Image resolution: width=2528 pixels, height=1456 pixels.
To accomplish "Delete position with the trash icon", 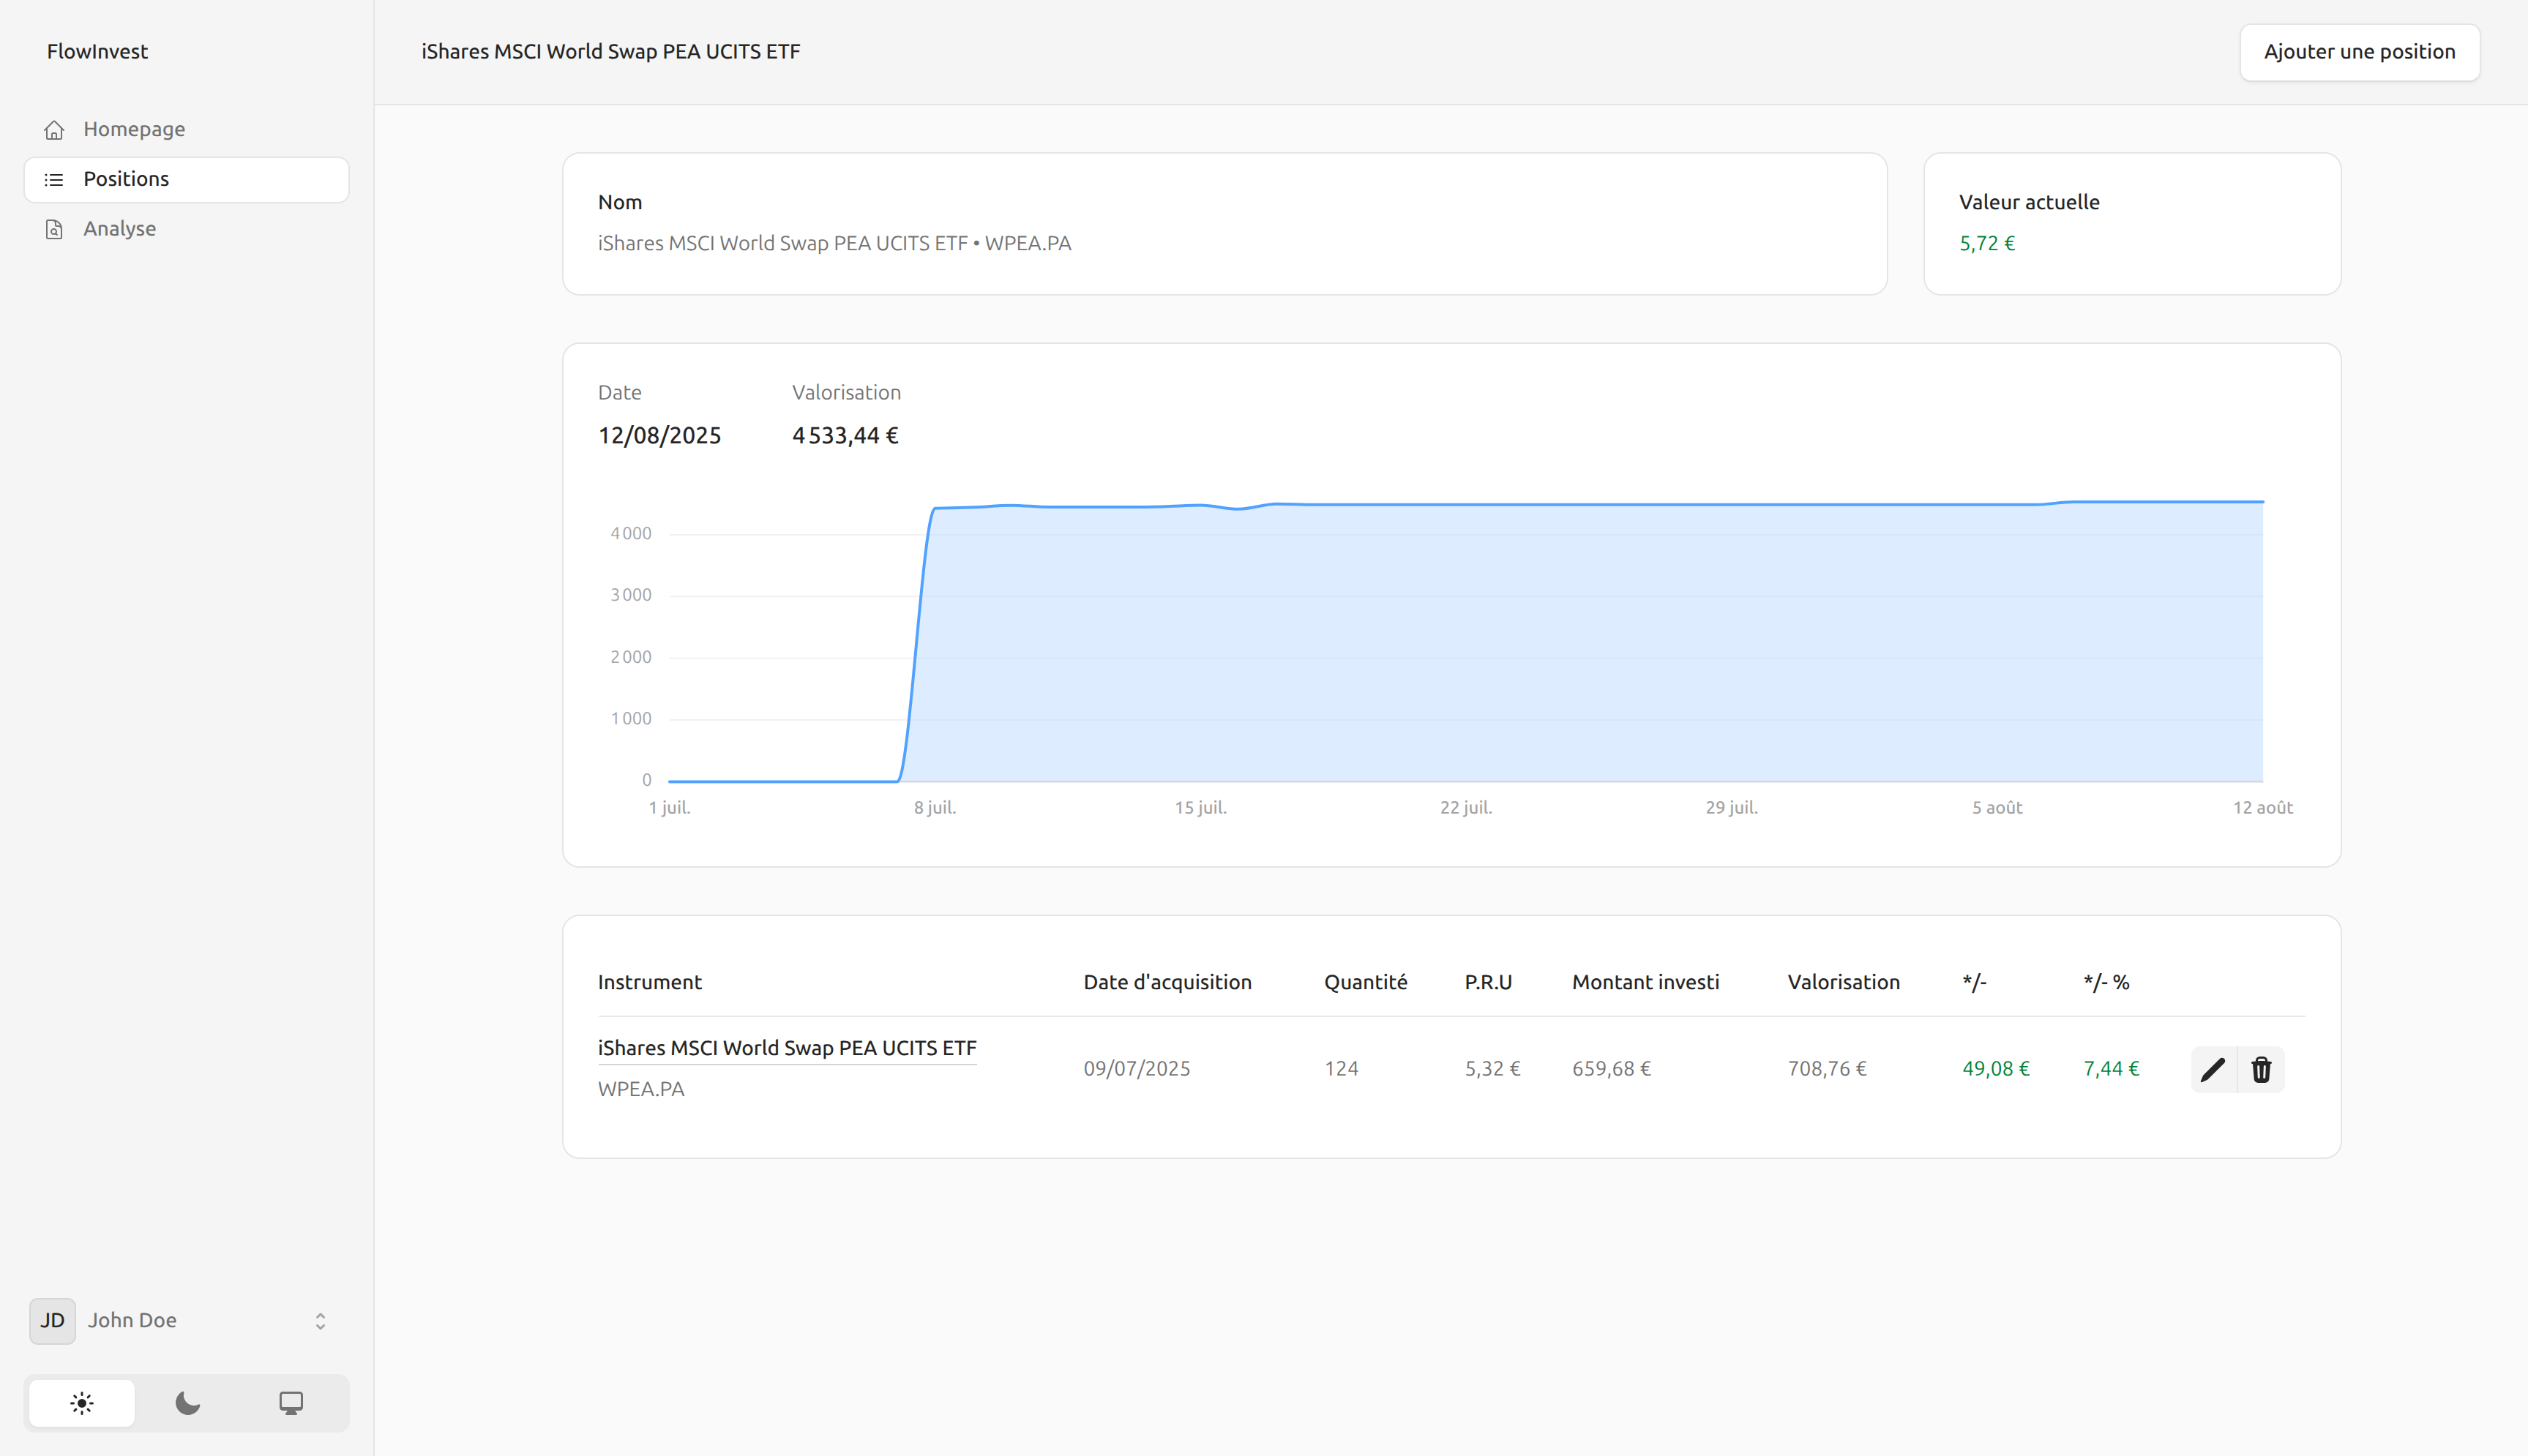I will pos(2261,1069).
